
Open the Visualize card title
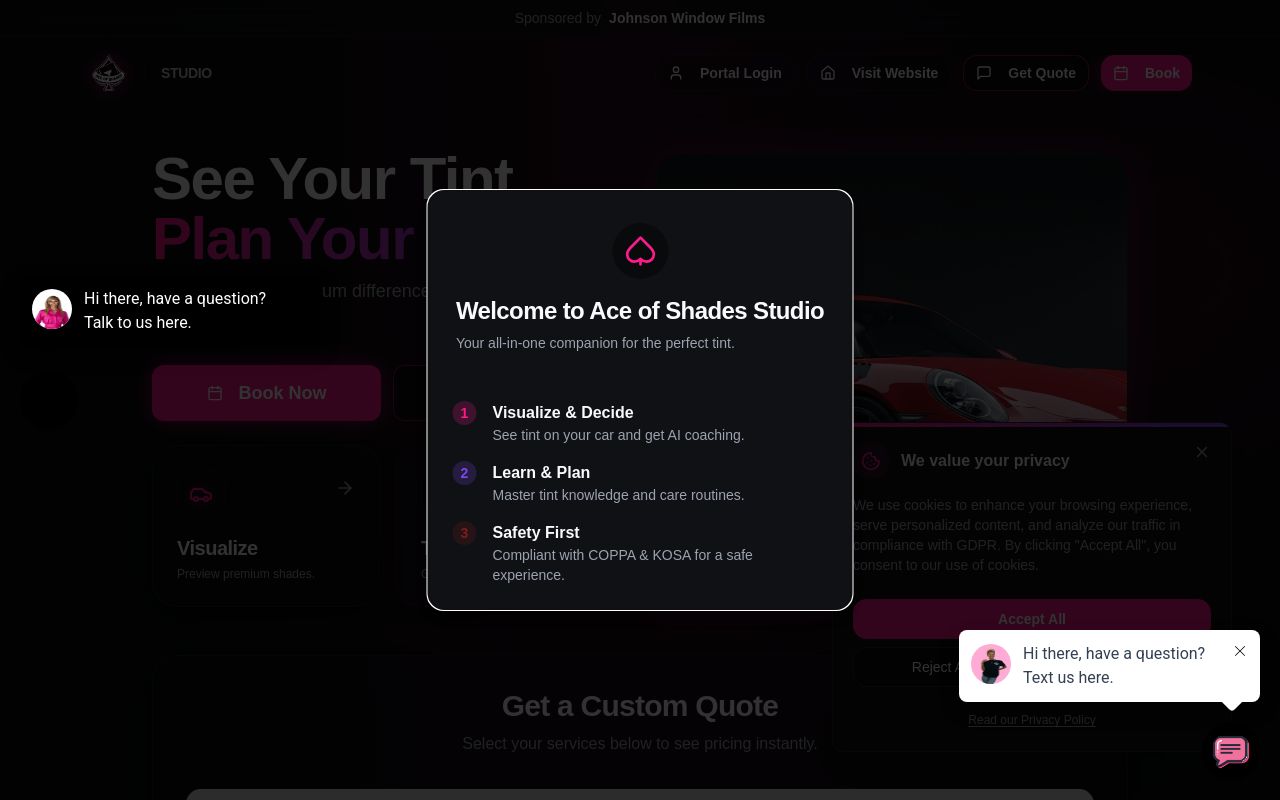pyautogui.click(x=217, y=548)
